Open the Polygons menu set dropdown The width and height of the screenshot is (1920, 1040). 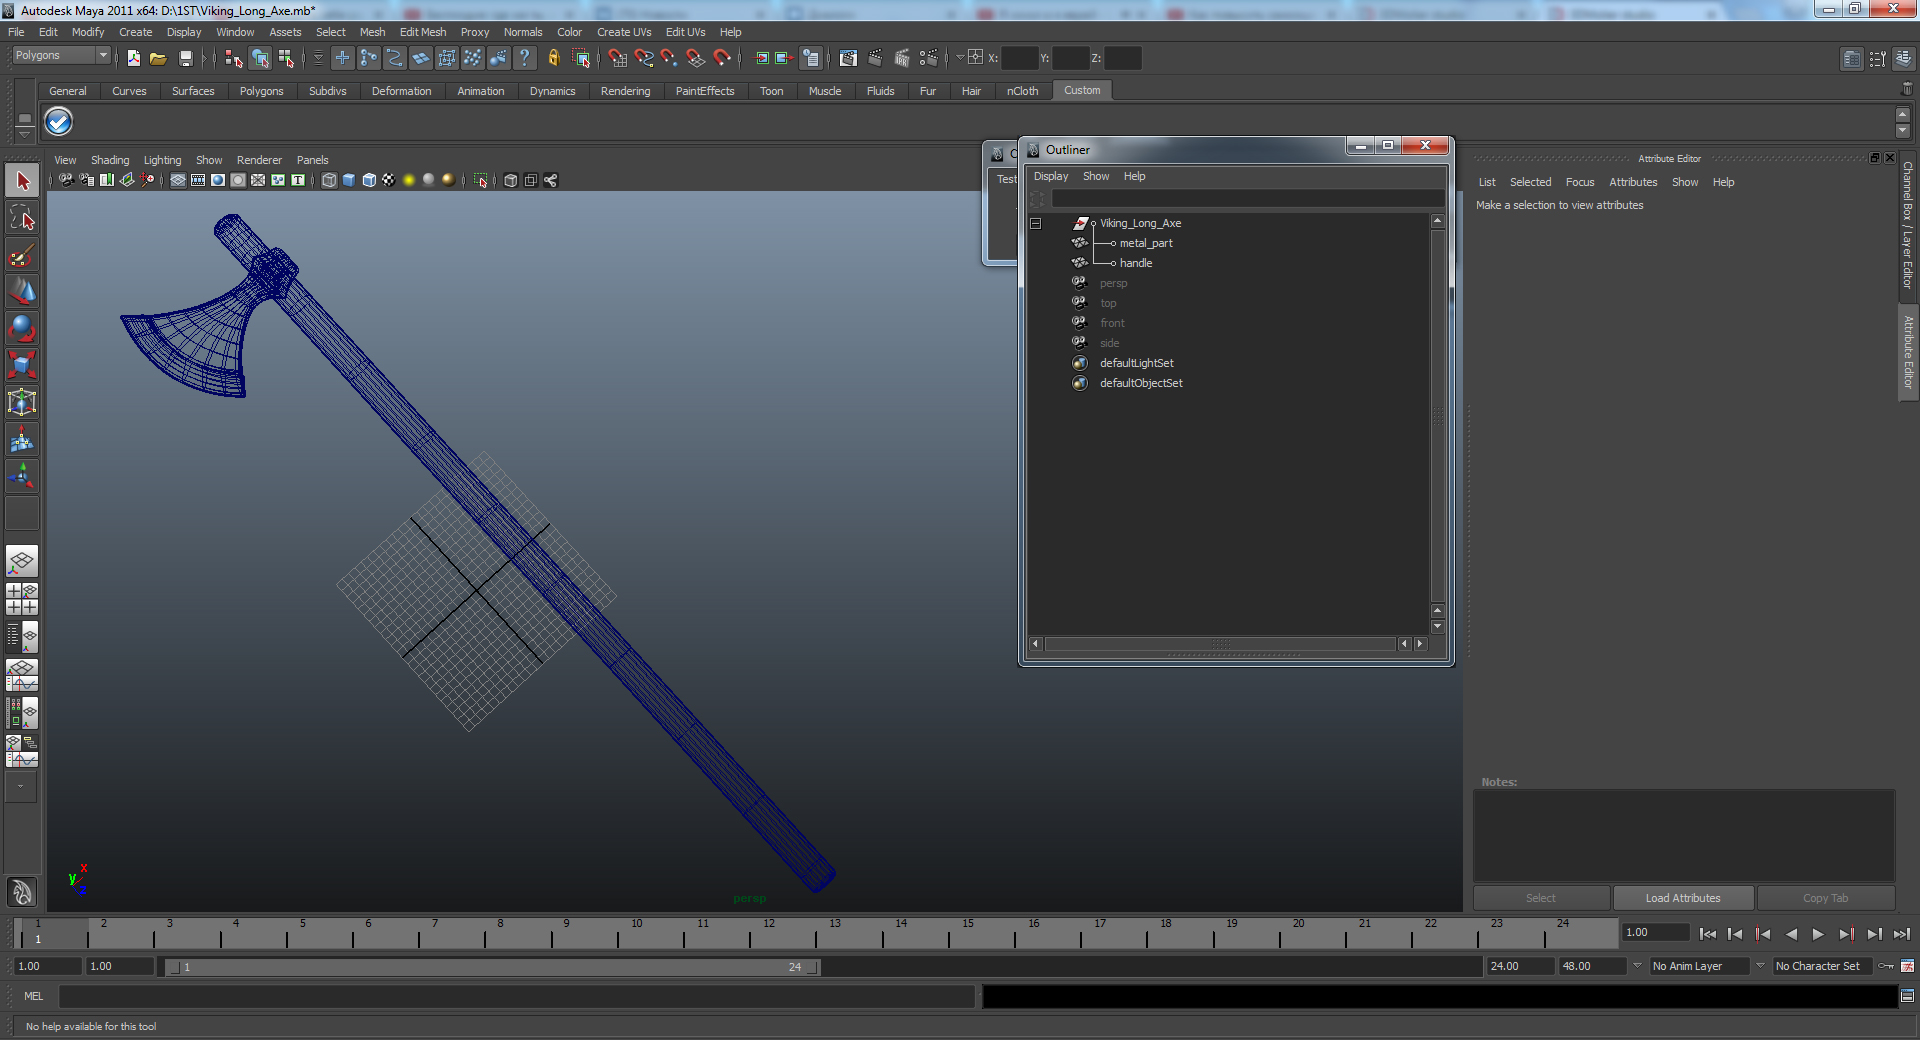(x=102, y=56)
